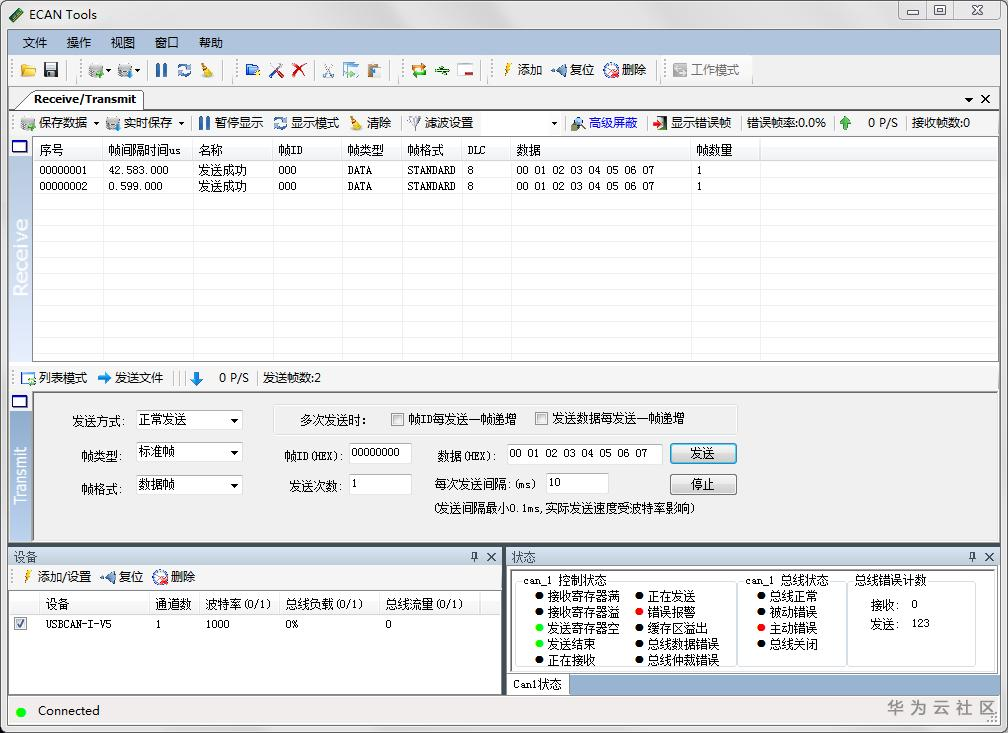Click the 复位 reset icon in top toolbar
This screenshot has width=1008, height=733.
[559, 69]
